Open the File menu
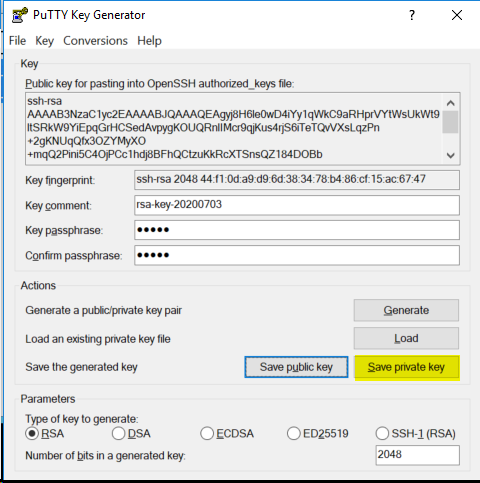This screenshot has height=483, width=480. pos(17,41)
